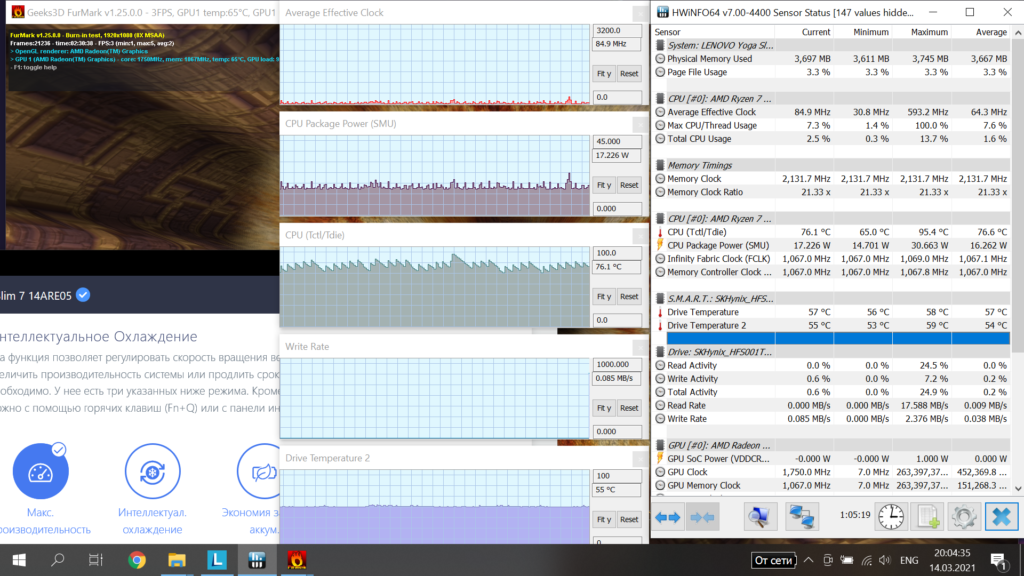Screen dimensions: 1024x576
Task: Open the HWiNFO sensor search/monitor icon
Action: [x=759, y=517]
